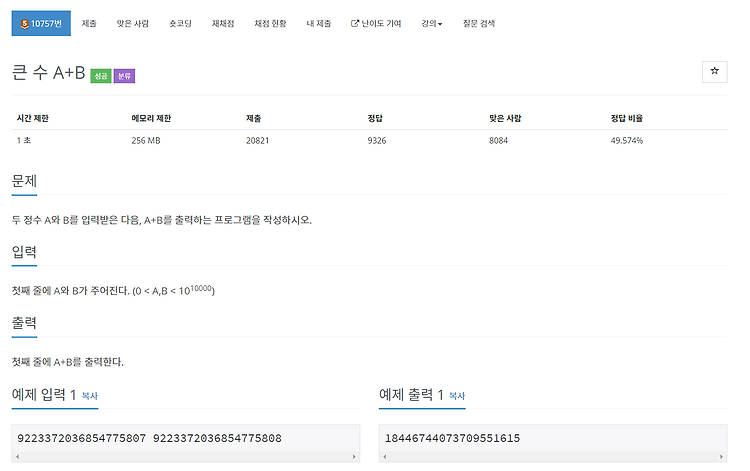This screenshot has height=471, width=750.
Task: Open the 내 제출 tab
Action: (319, 23)
